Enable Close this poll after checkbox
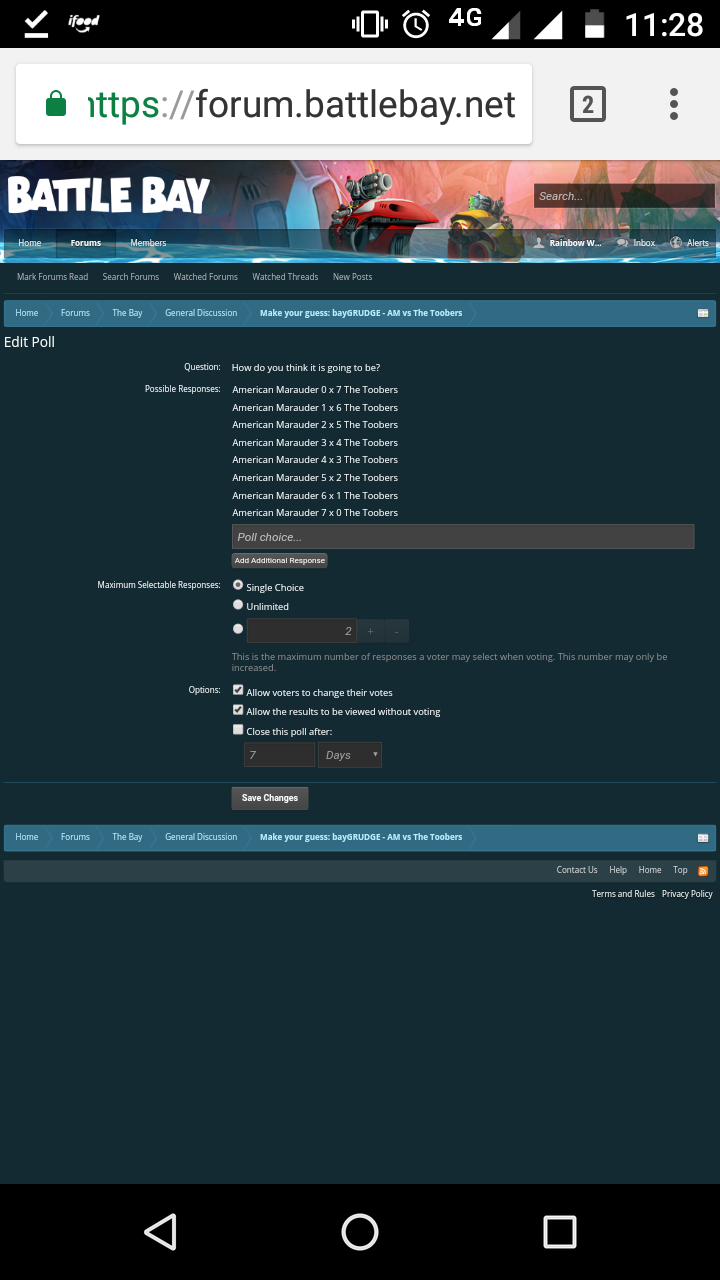This screenshot has width=720, height=1280. 238,730
